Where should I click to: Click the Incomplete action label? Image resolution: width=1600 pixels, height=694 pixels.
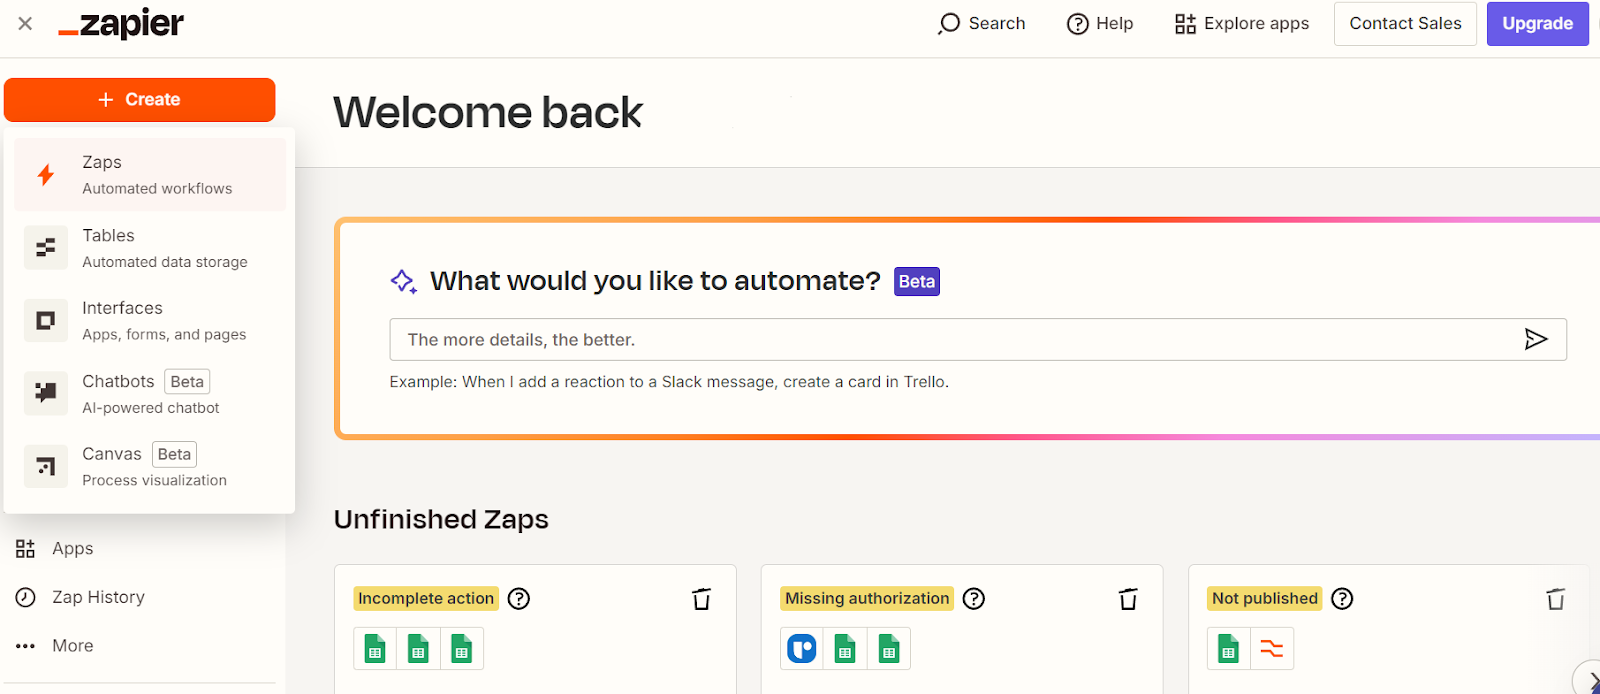426,598
